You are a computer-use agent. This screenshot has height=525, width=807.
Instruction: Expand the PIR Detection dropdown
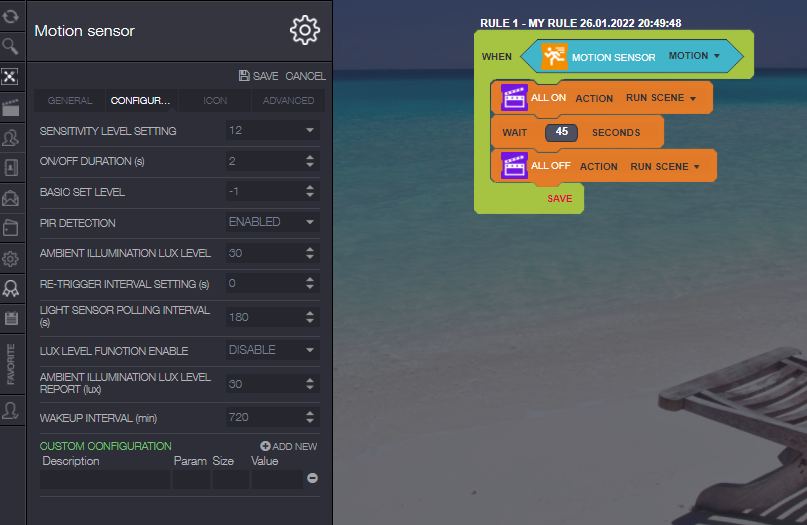coord(272,222)
